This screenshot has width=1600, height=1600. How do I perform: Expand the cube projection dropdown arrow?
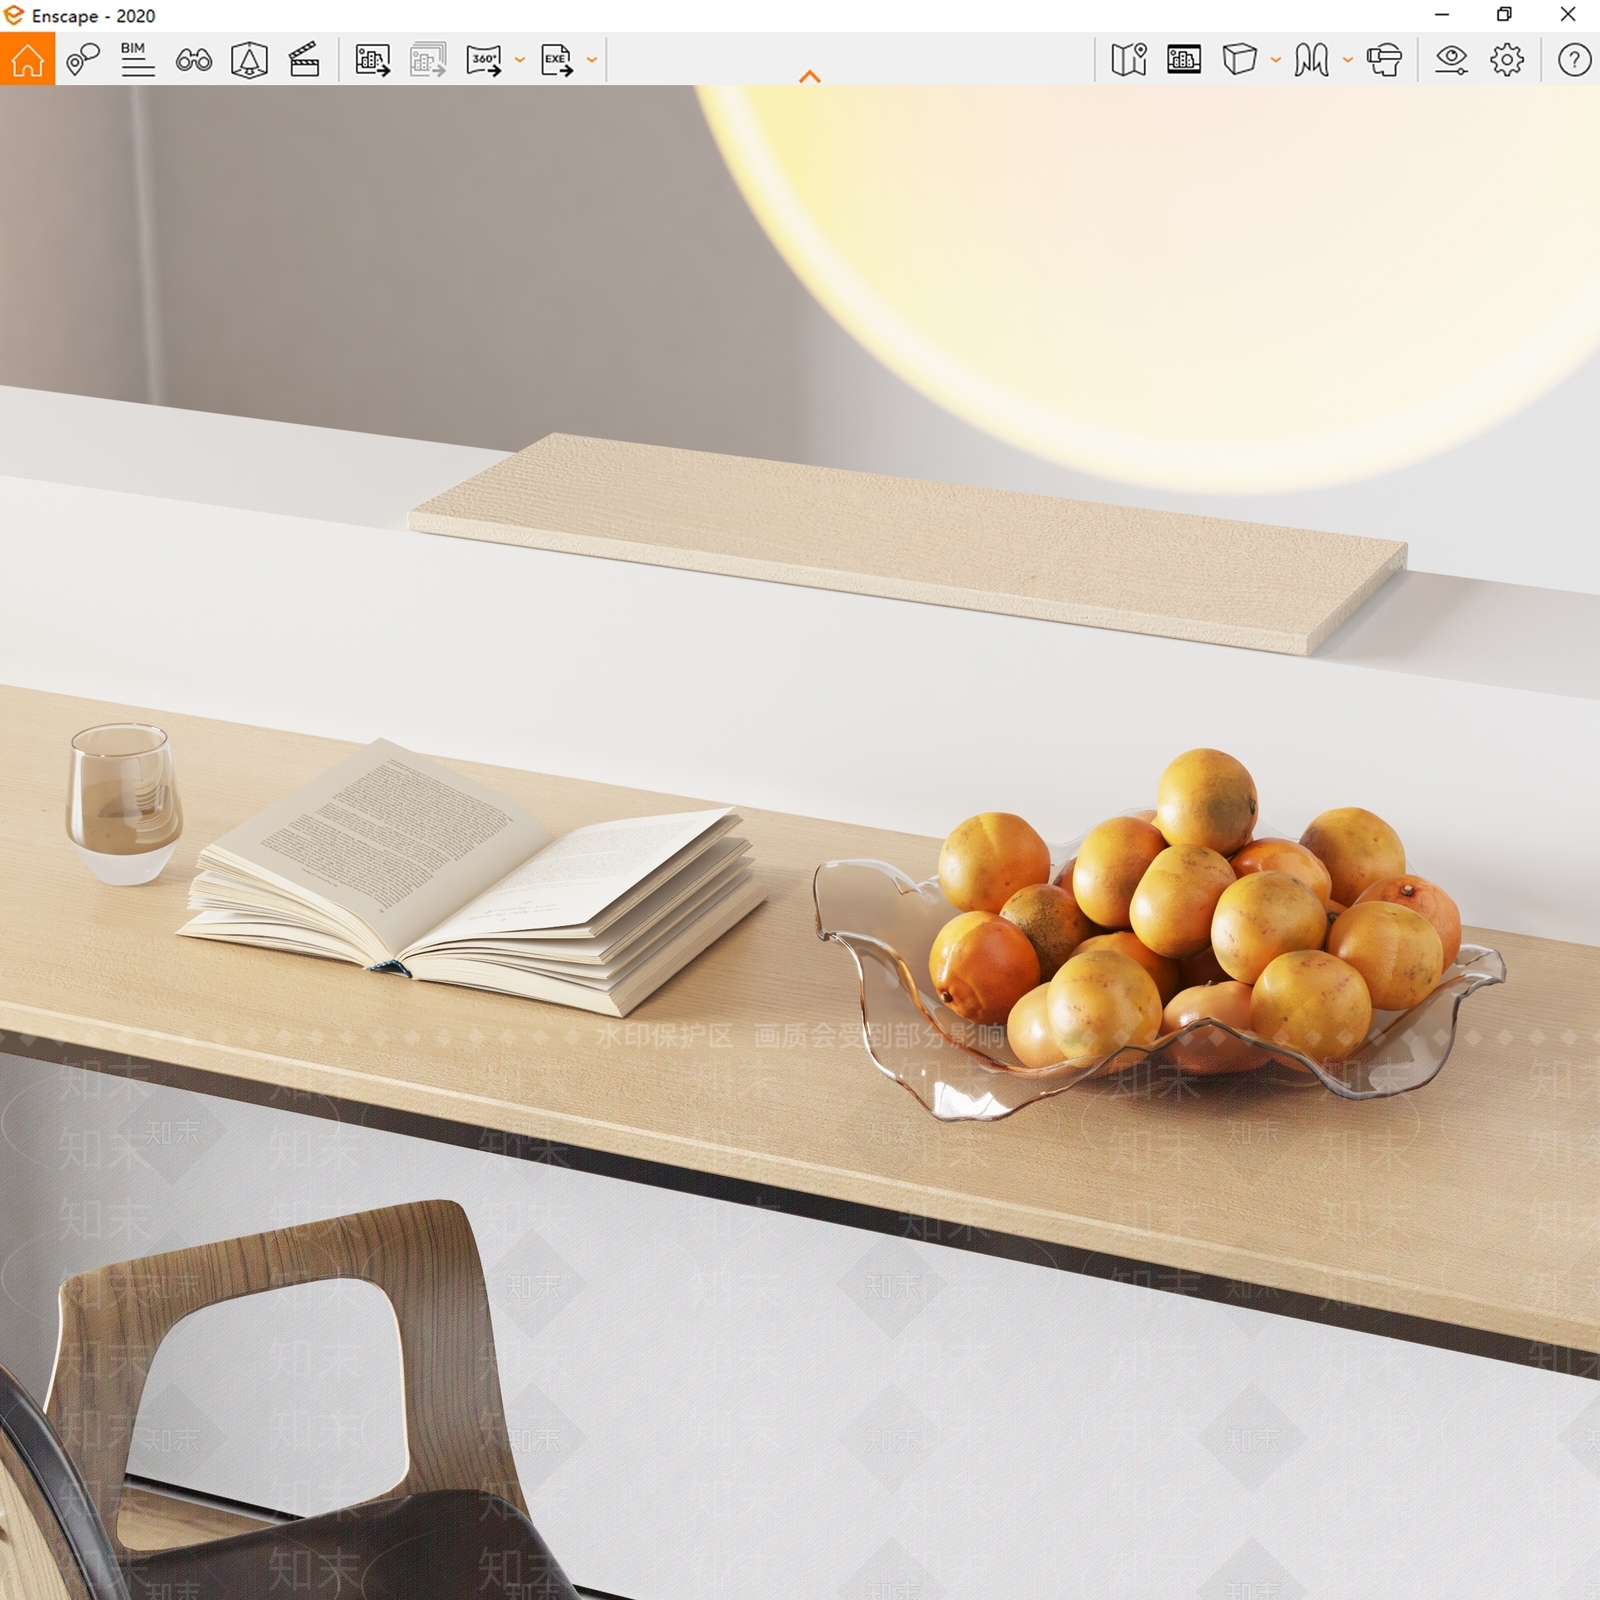1275,61
